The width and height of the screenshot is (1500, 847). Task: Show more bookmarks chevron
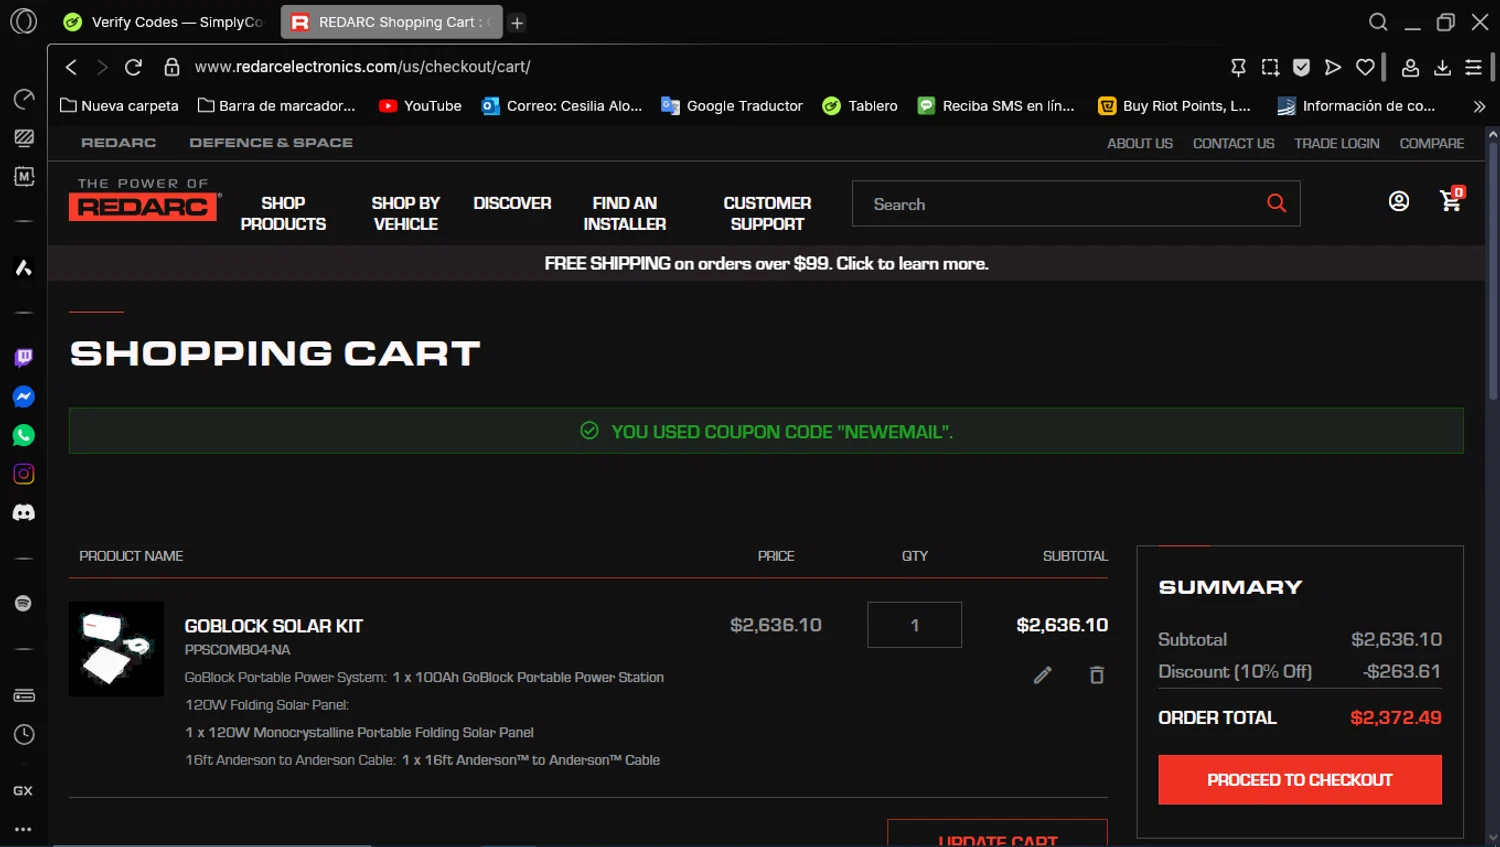1479,106
